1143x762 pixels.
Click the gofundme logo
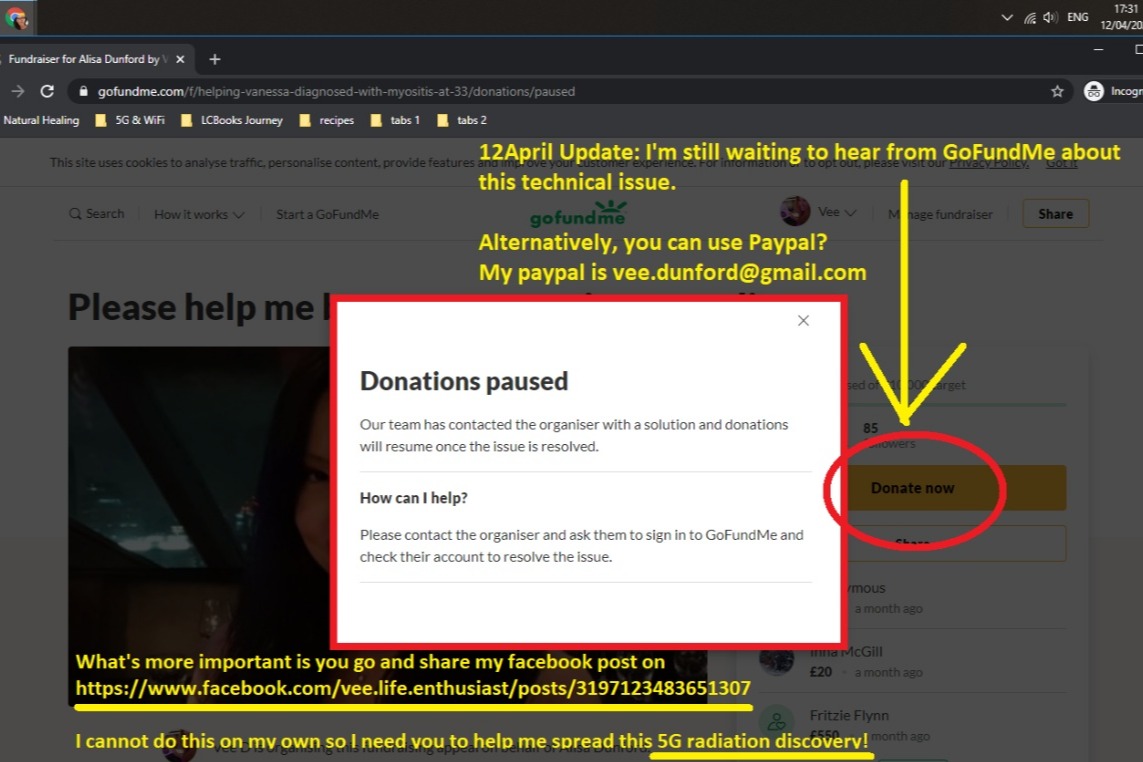click(578, 215)
